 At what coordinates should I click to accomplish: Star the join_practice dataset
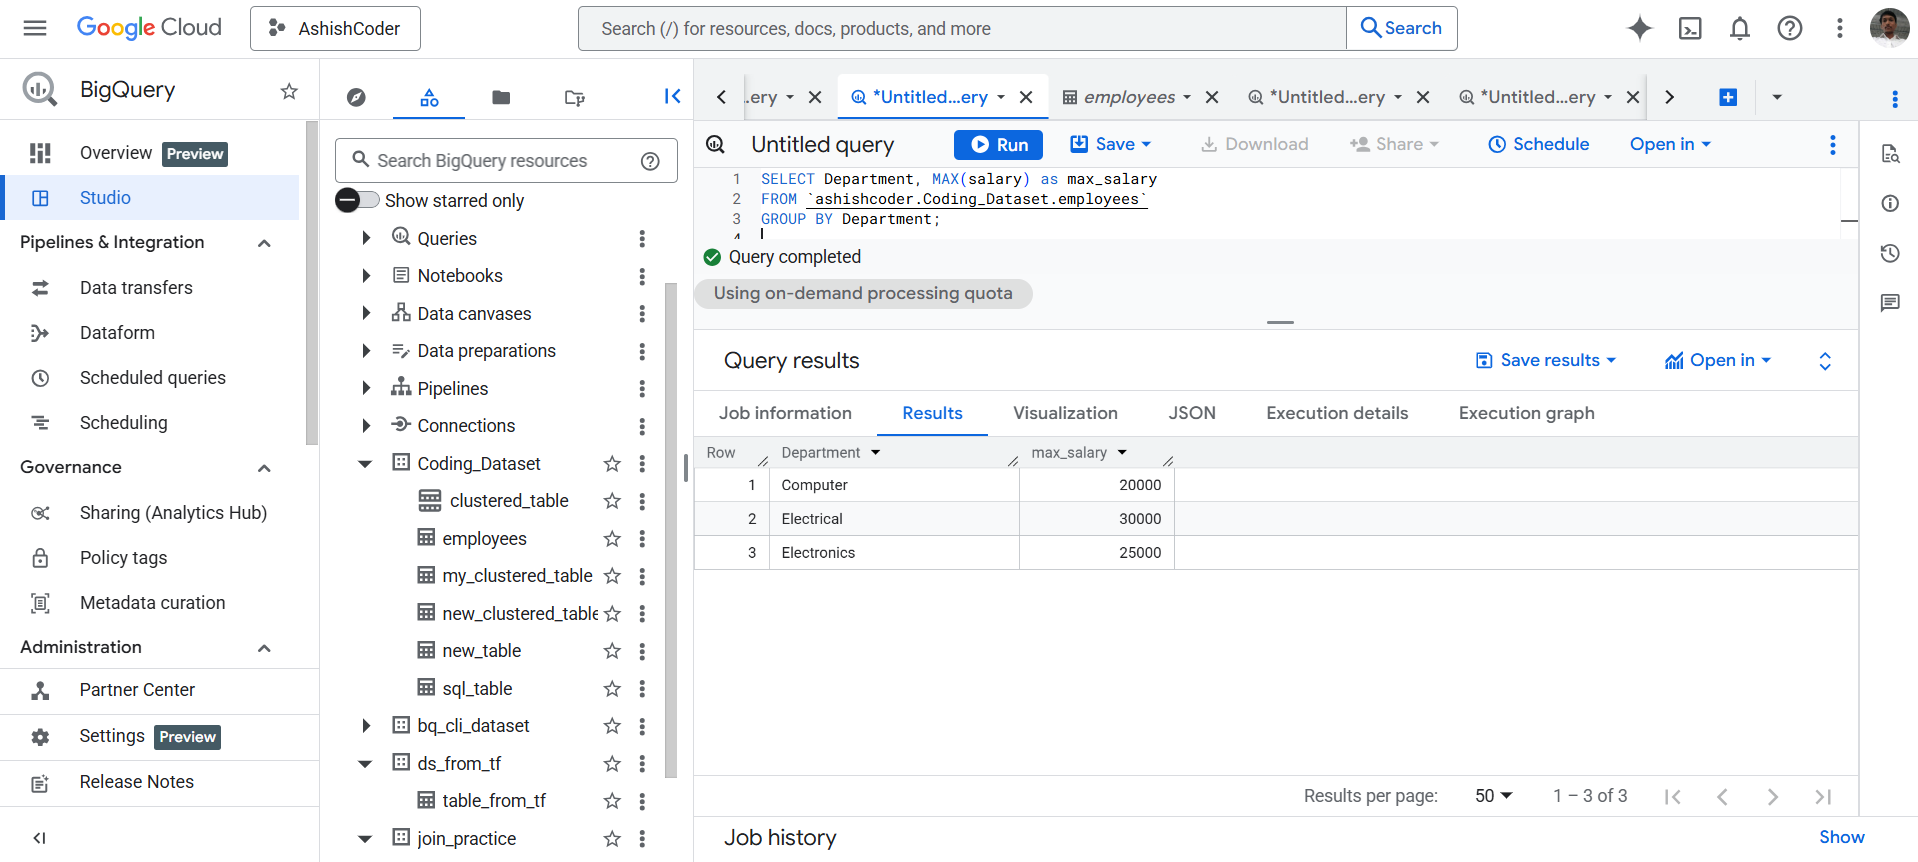[612, 839]
